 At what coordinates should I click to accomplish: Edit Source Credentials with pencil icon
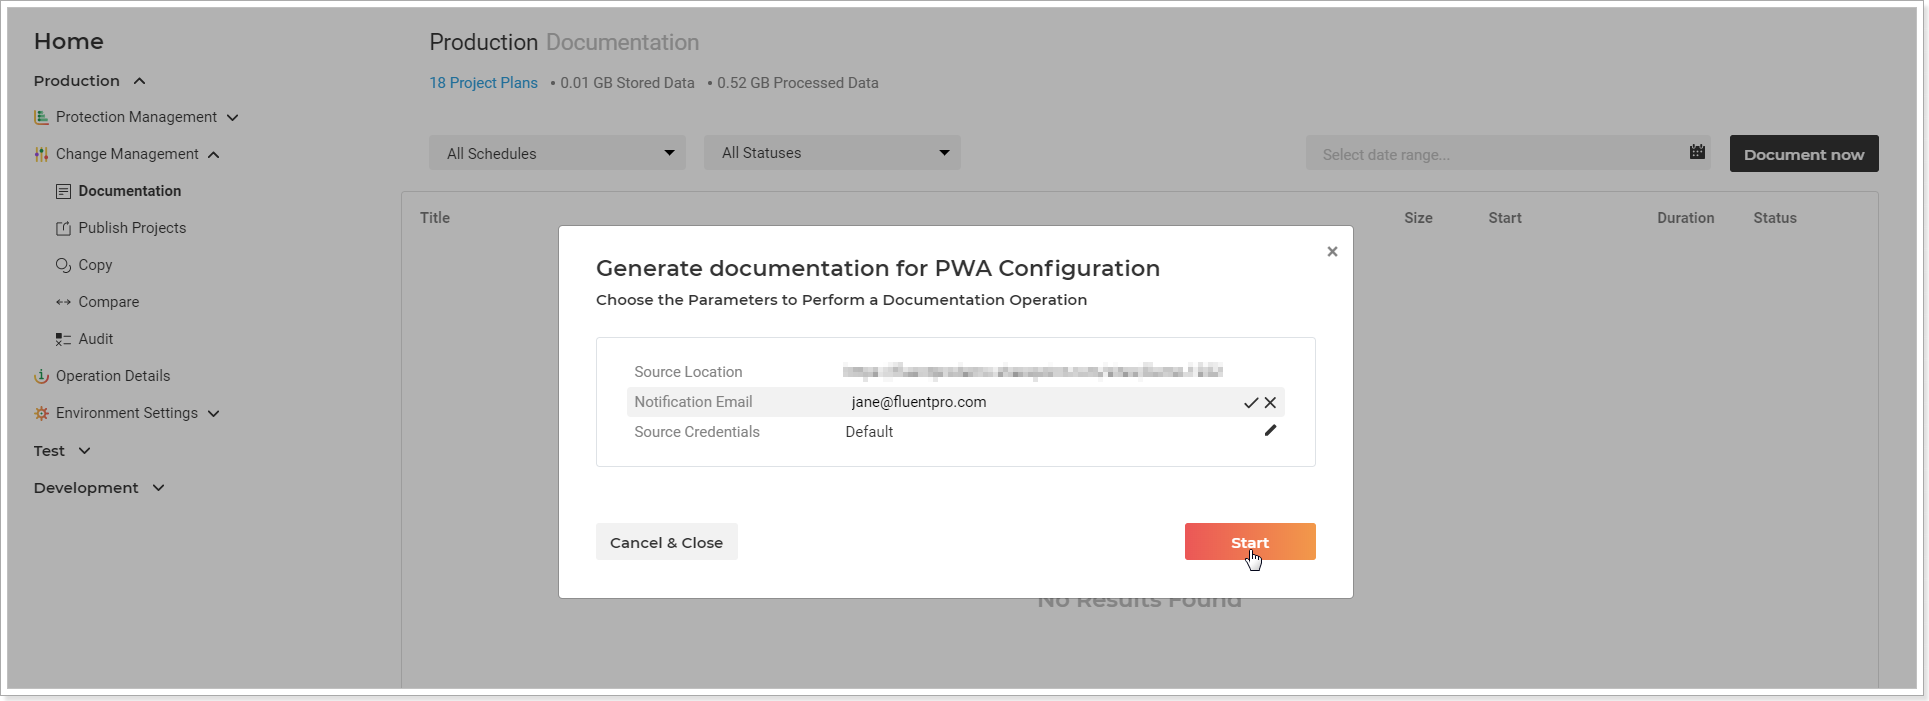click(x=1270, y=431)
